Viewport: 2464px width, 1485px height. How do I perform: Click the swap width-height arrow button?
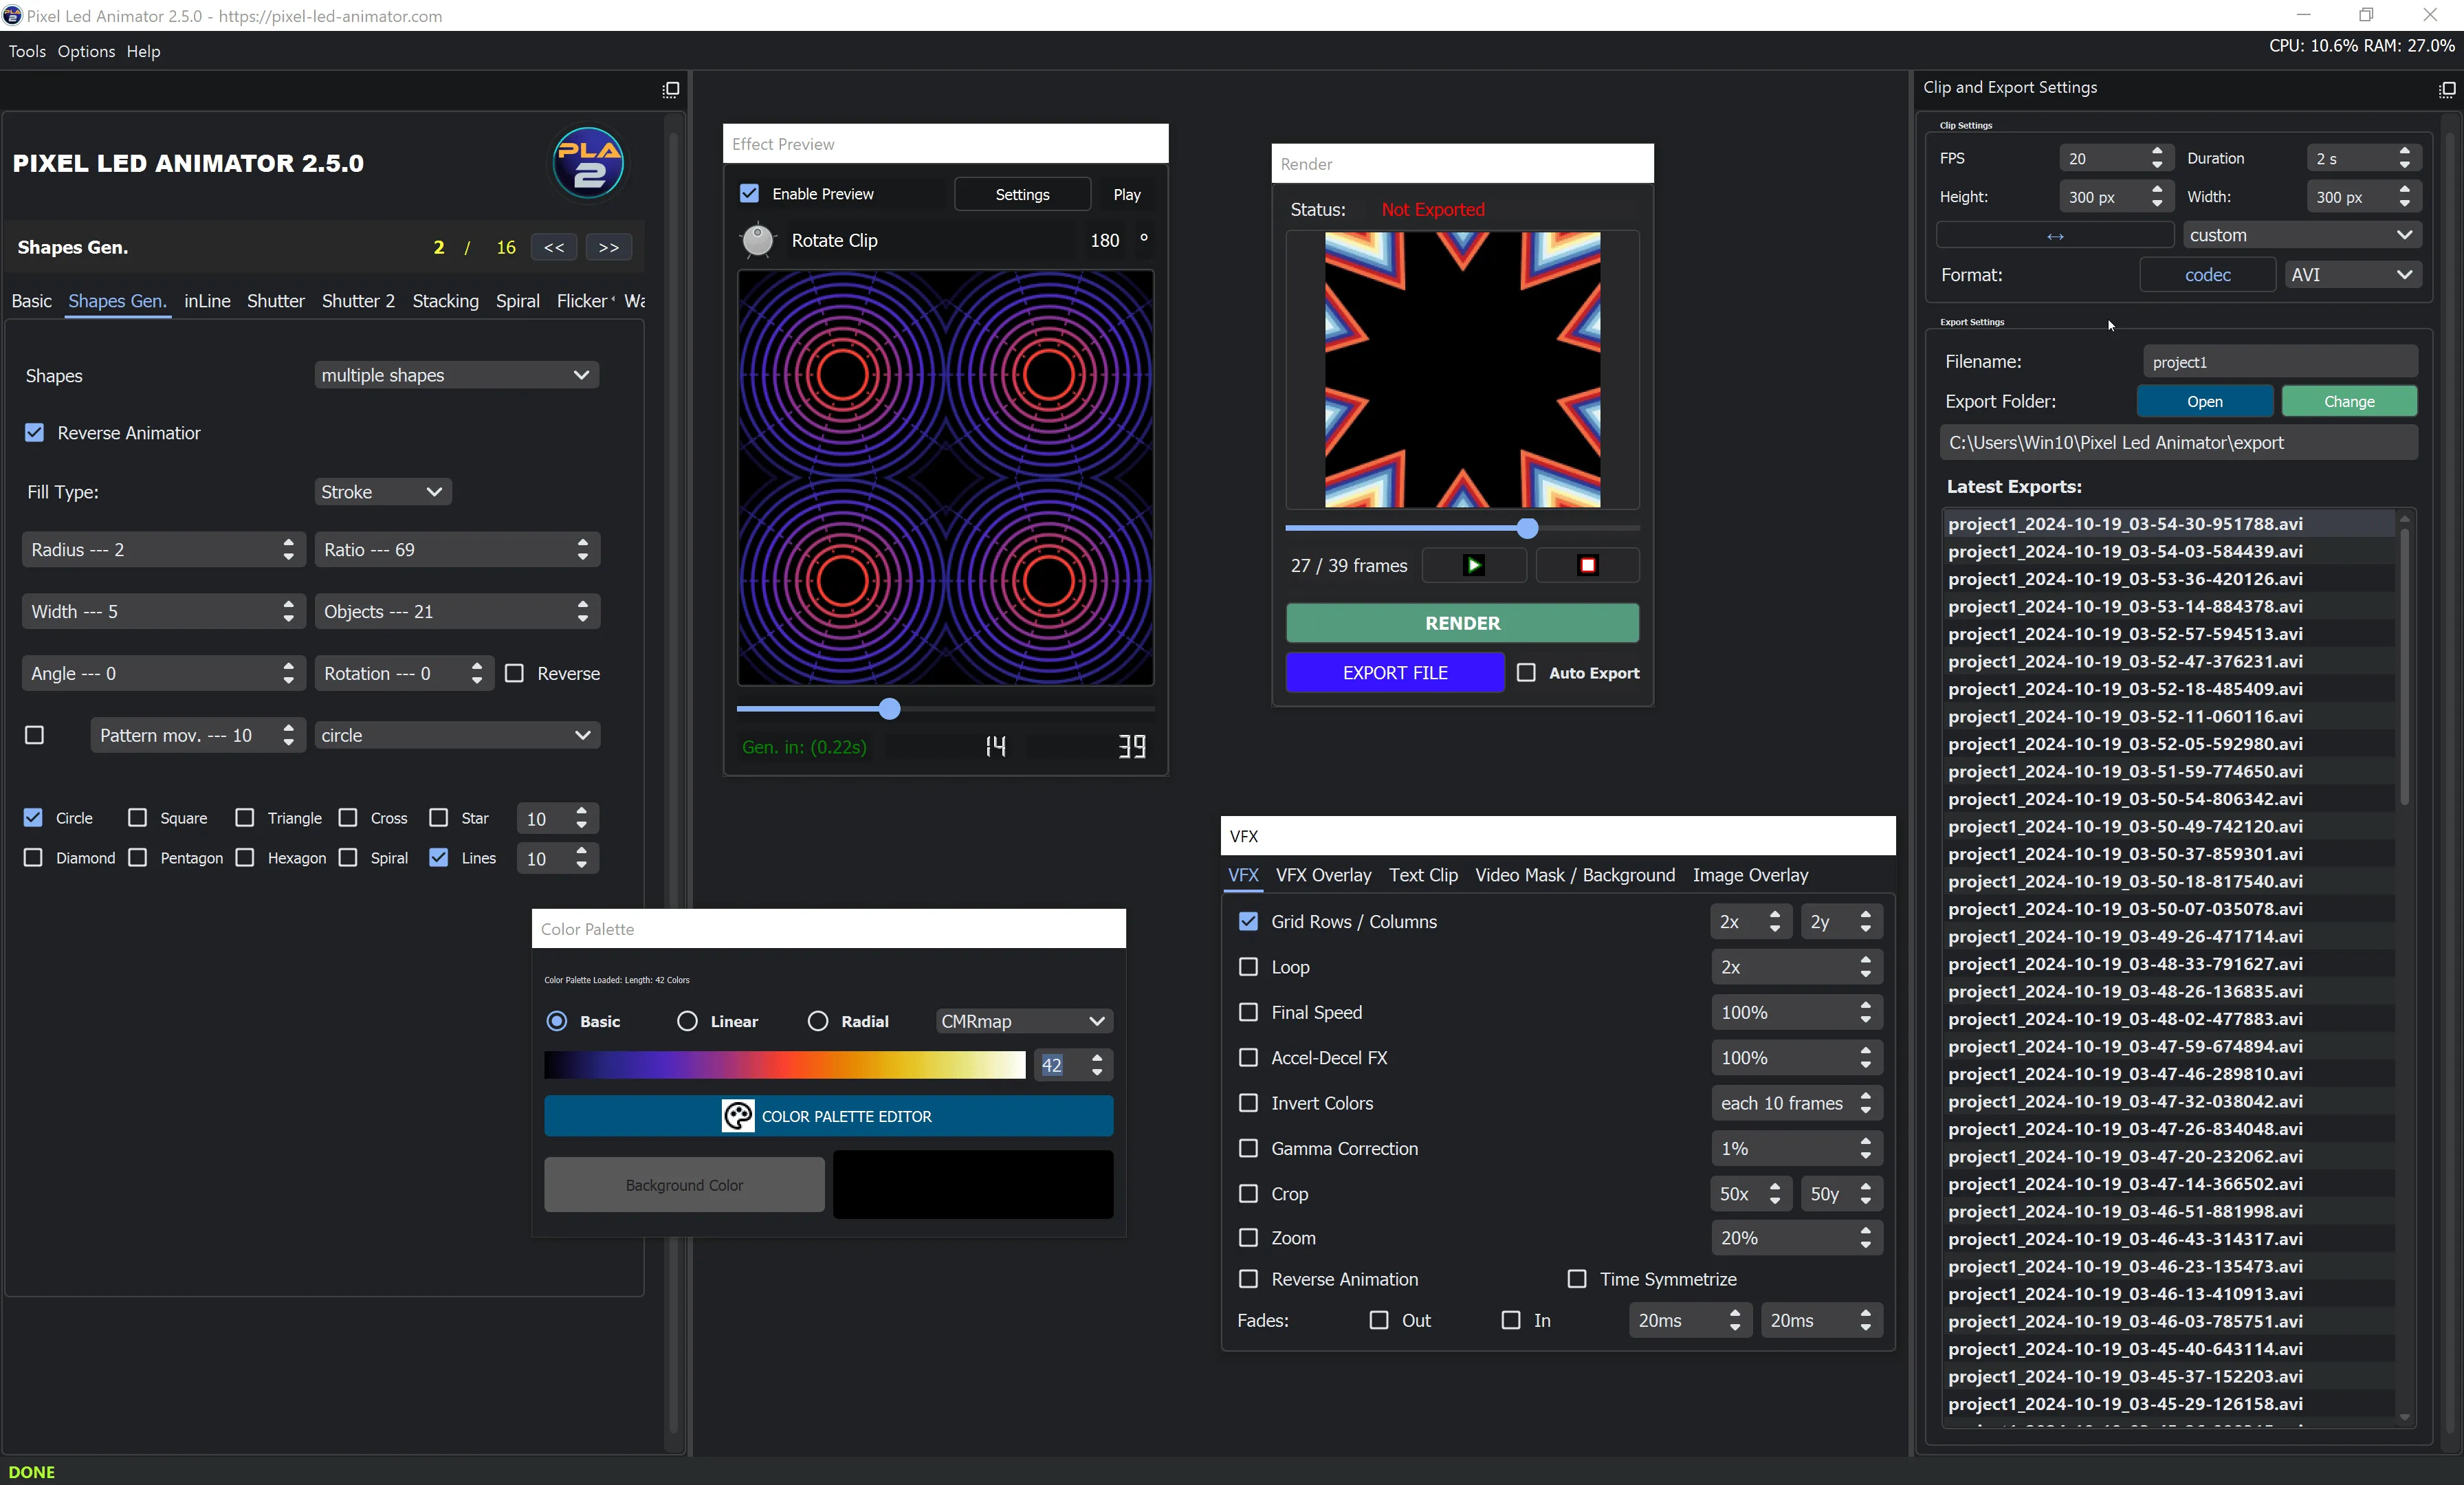coord(2055,236)
